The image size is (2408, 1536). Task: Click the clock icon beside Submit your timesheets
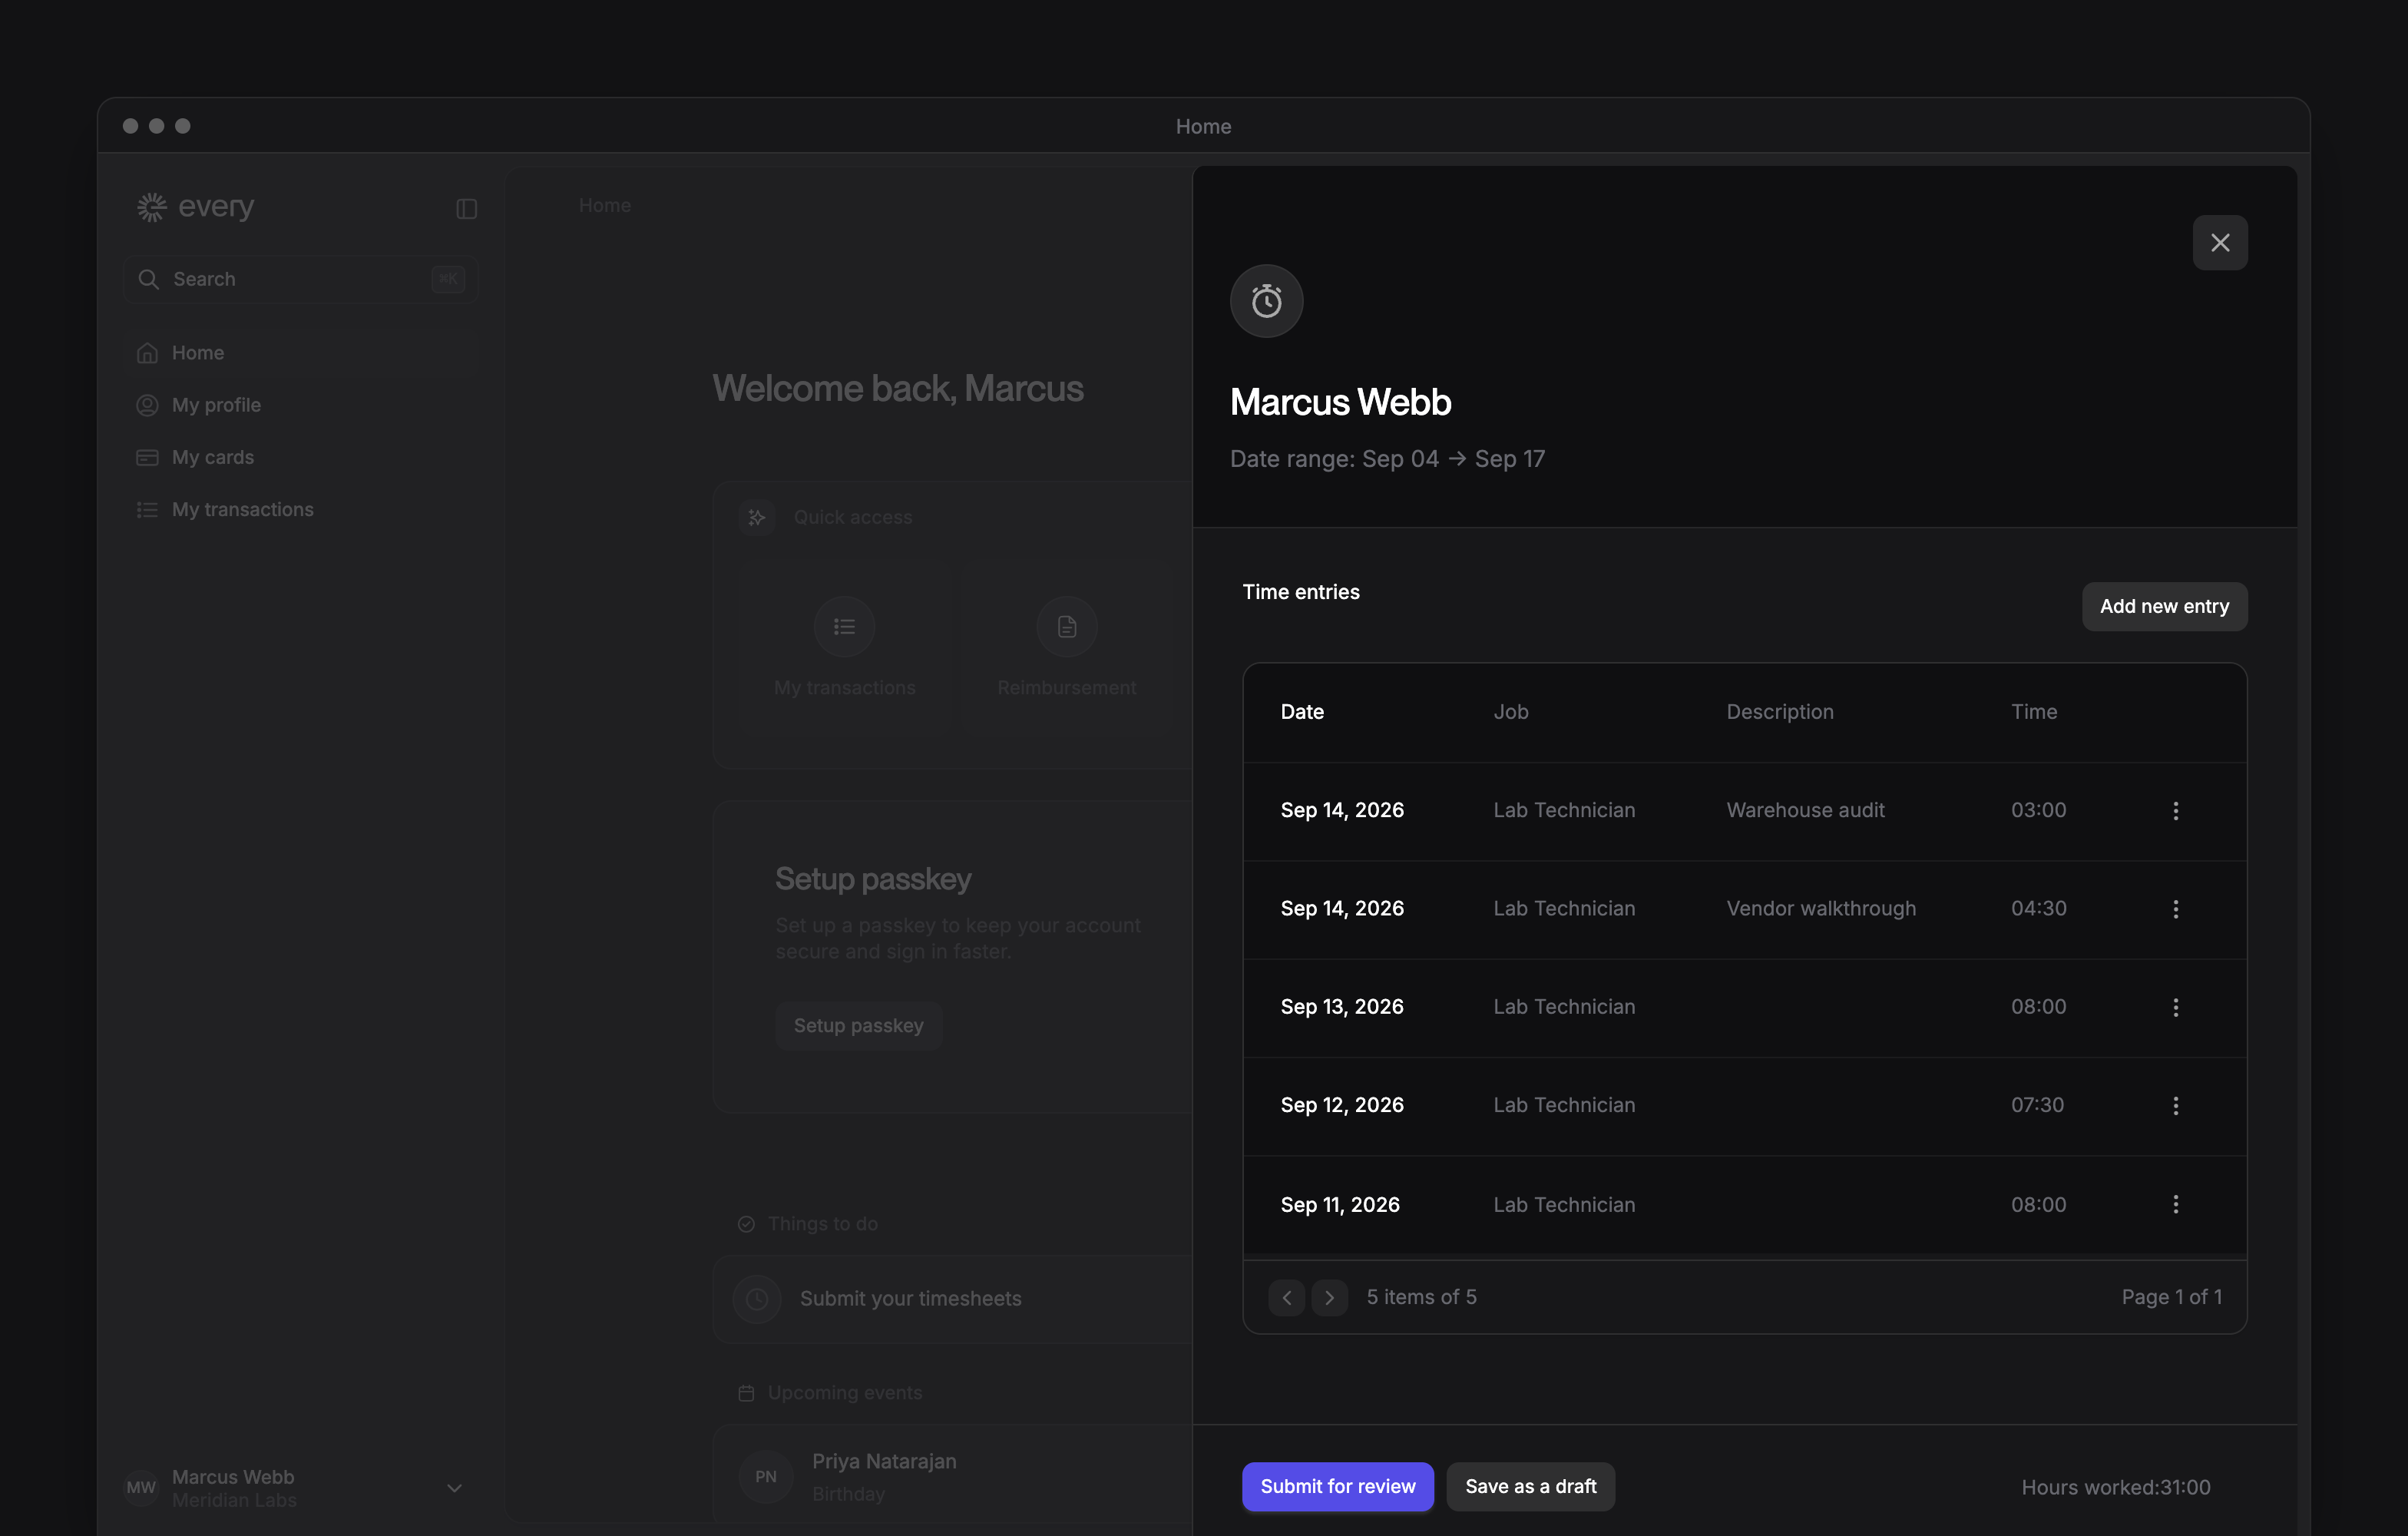click(757, 1299)
